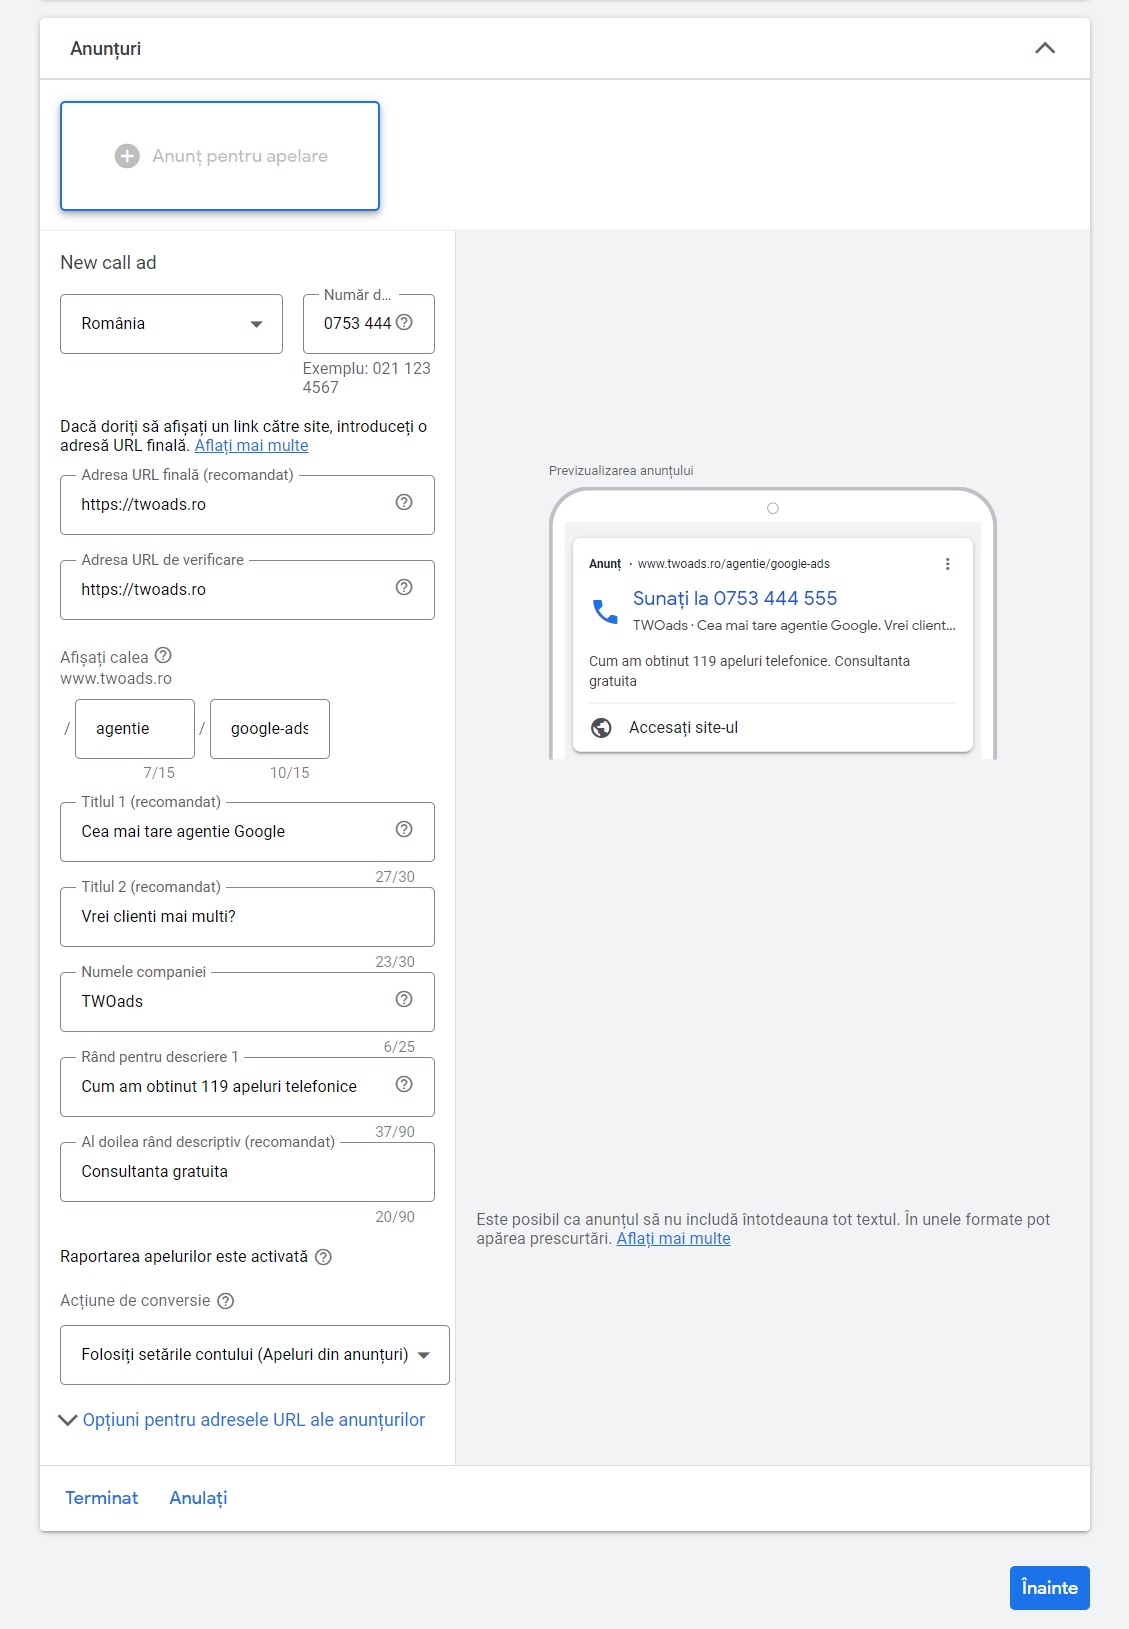
Task: Click Anulați to cancel the ad
Action: 198,1498
